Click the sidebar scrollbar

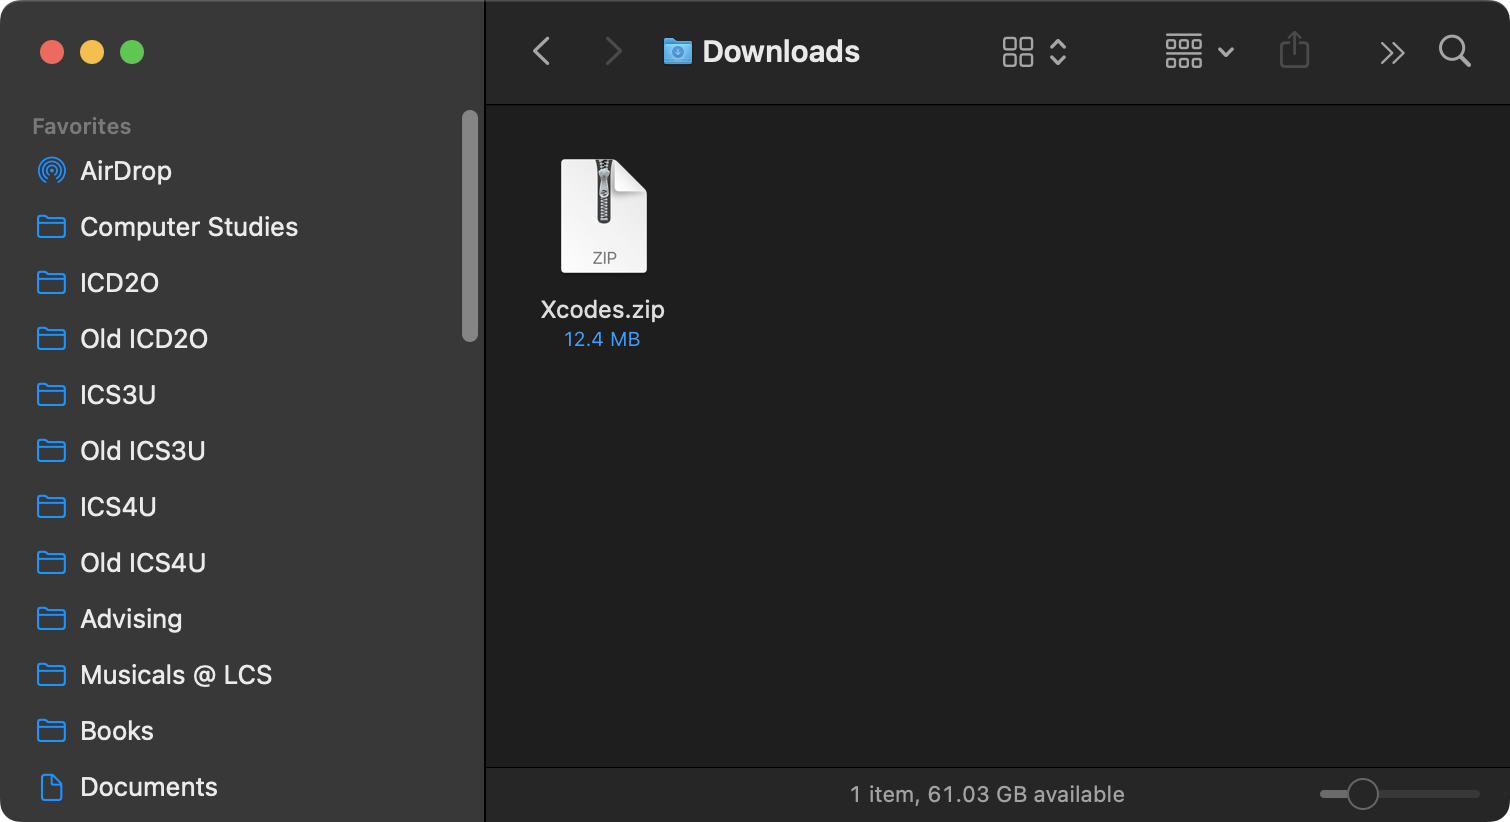point(469,226)
